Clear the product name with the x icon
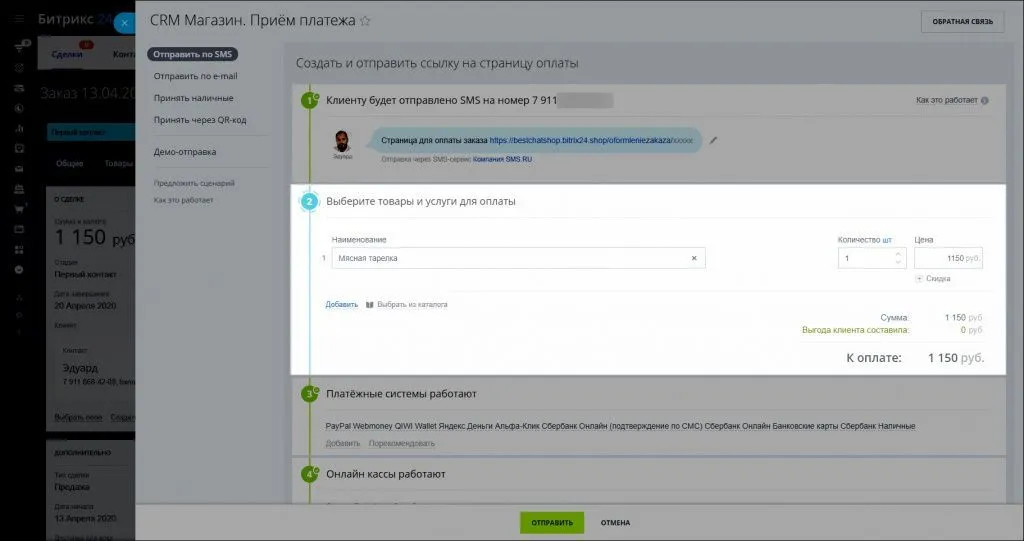Screen dimensions: 1024x541 [x=694, y=258]
